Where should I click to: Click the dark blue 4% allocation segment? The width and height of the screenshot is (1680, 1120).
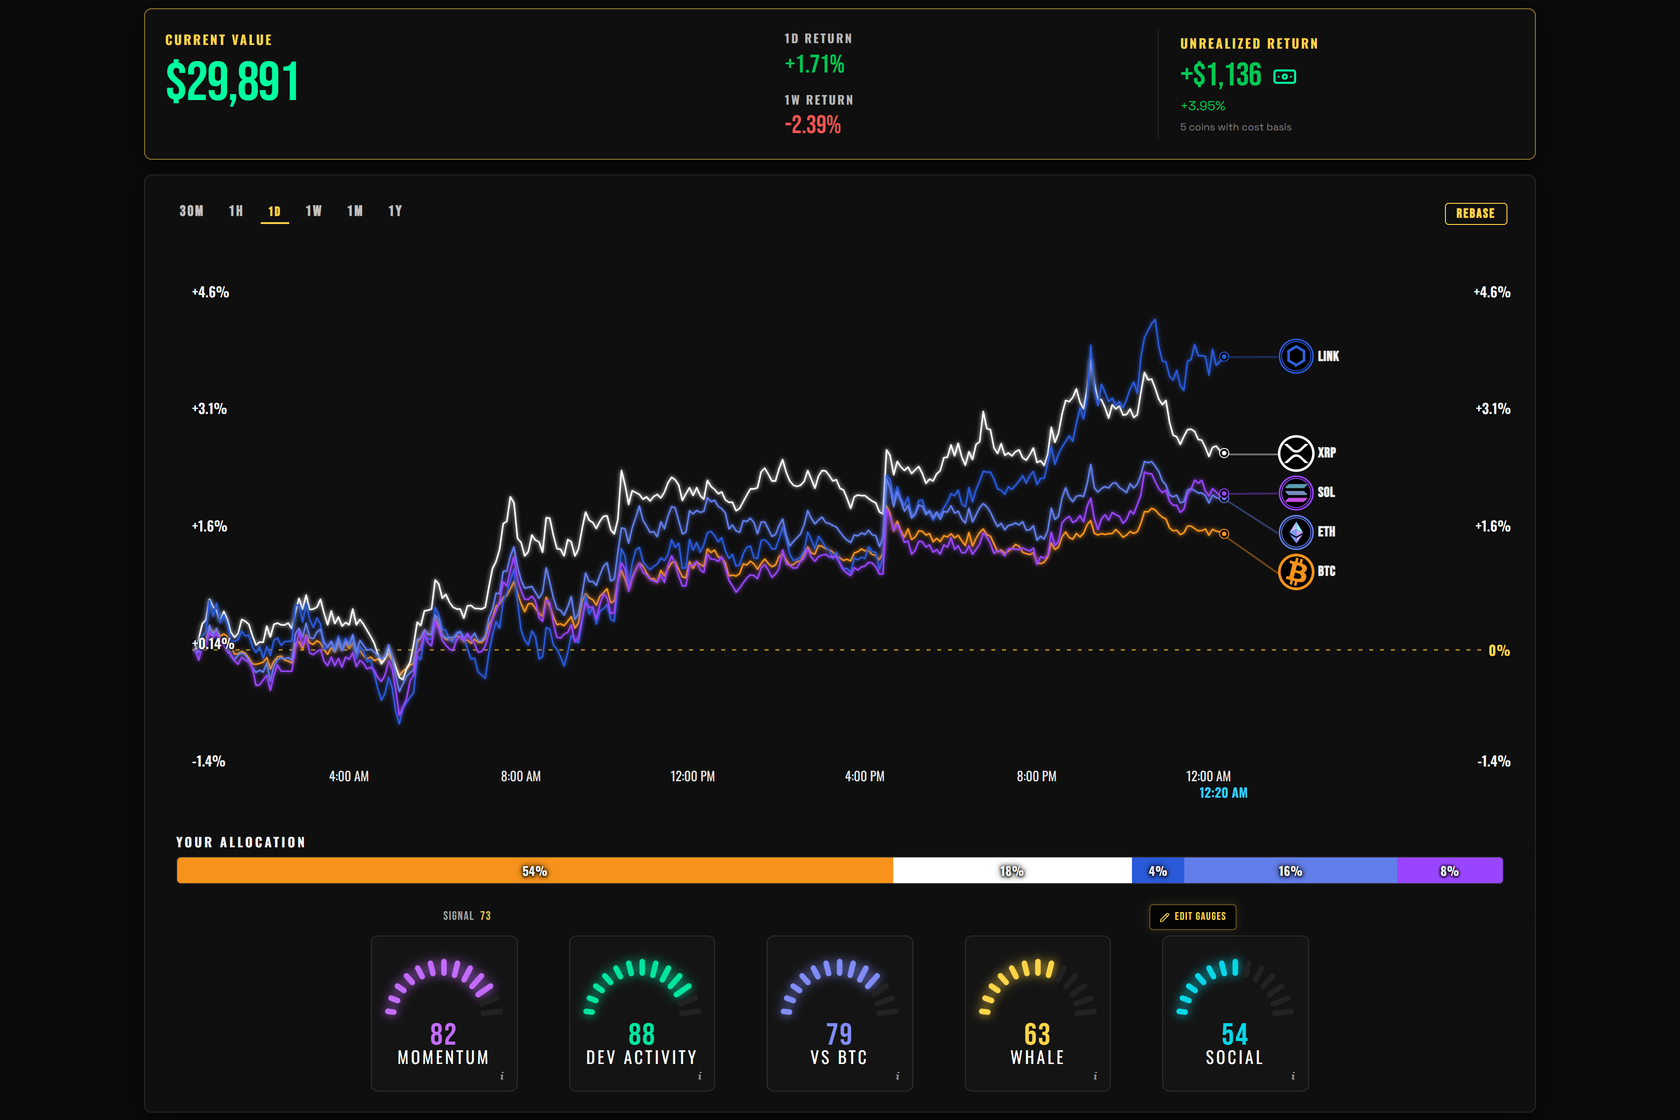(1158, 871)
